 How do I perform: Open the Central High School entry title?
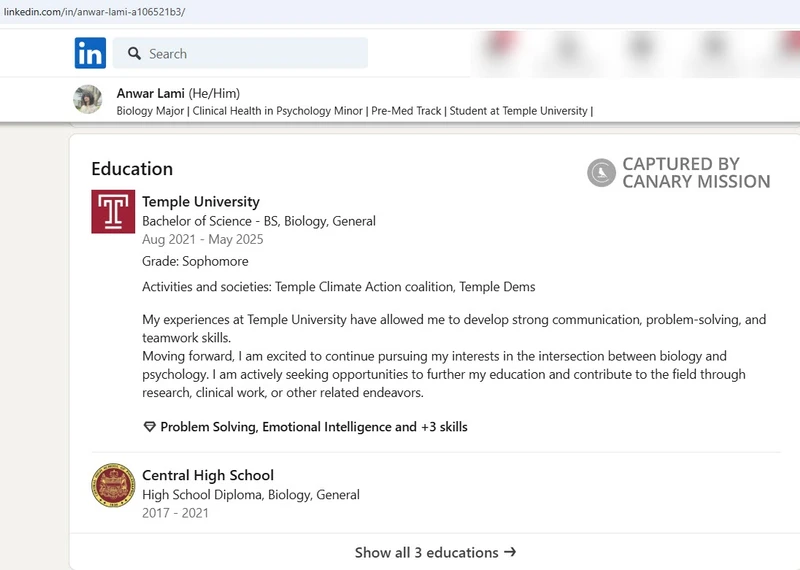coord(208,475)
